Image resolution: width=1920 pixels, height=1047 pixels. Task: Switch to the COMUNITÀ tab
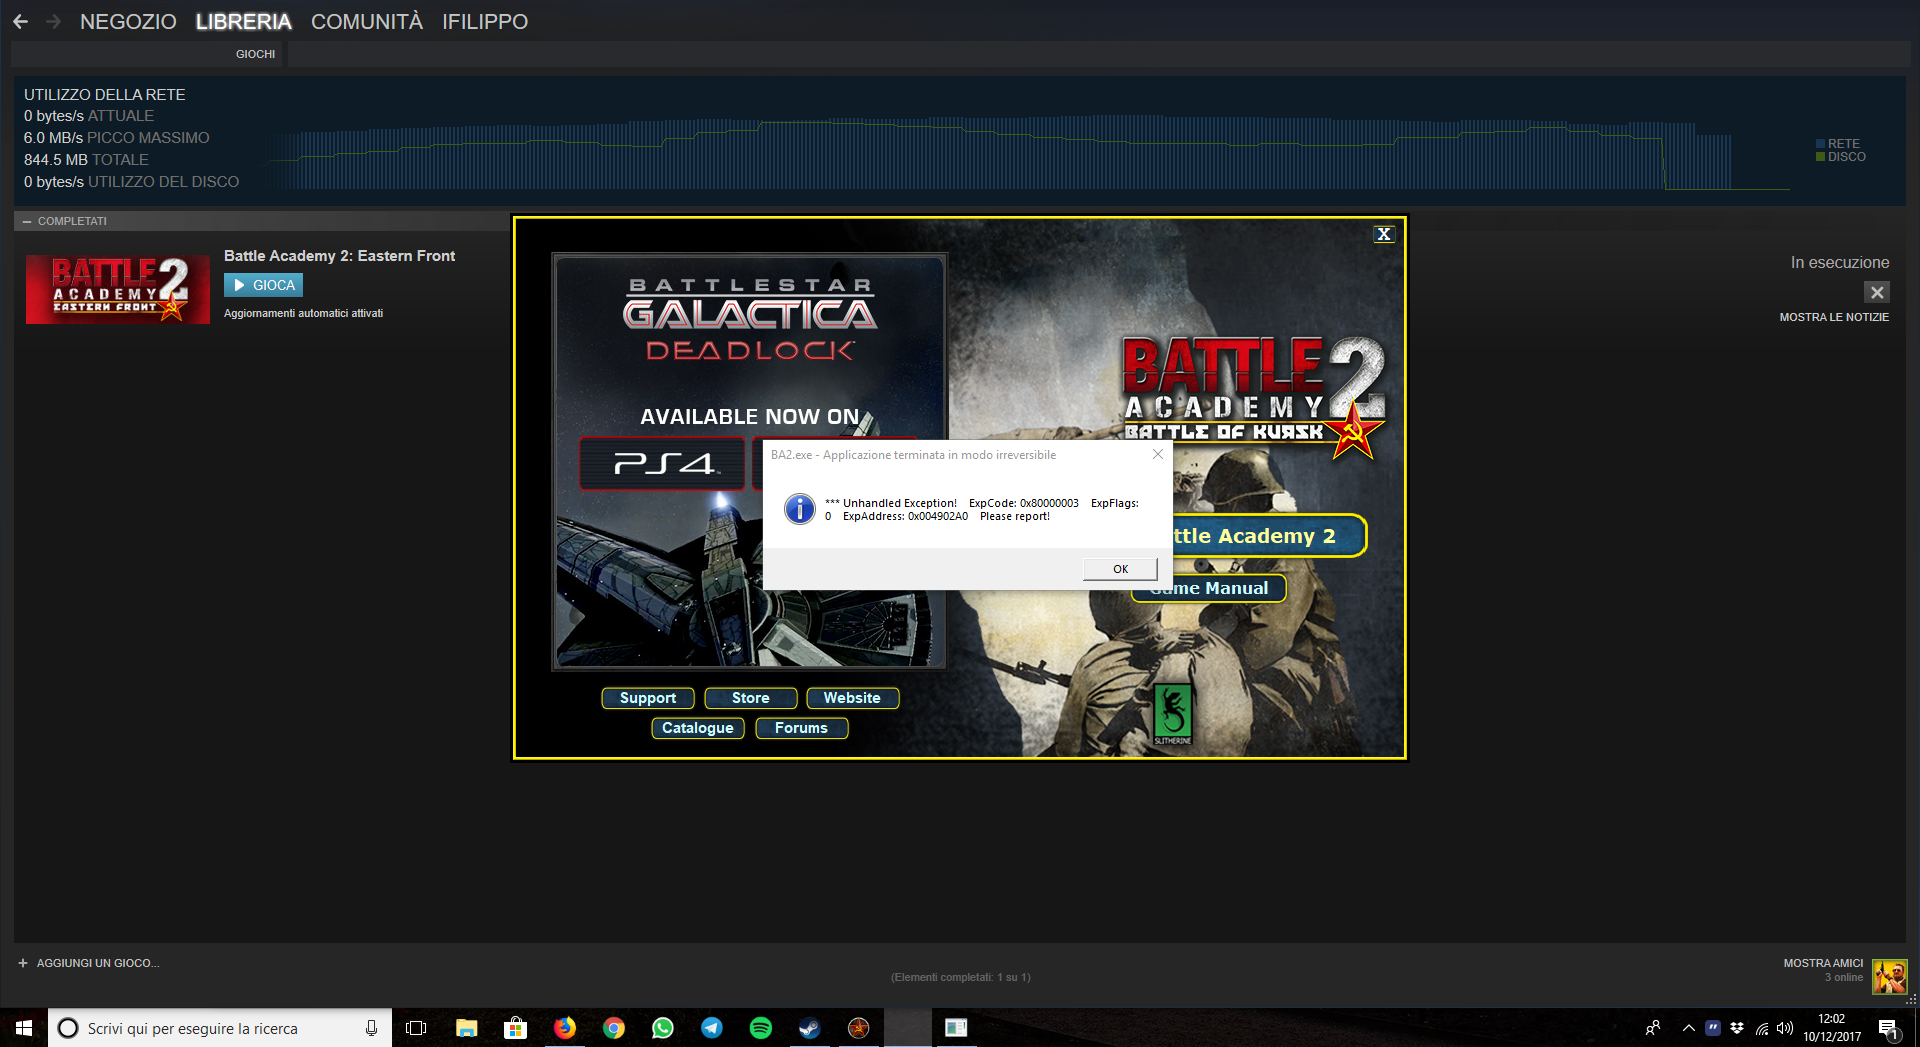coord(366,21)
